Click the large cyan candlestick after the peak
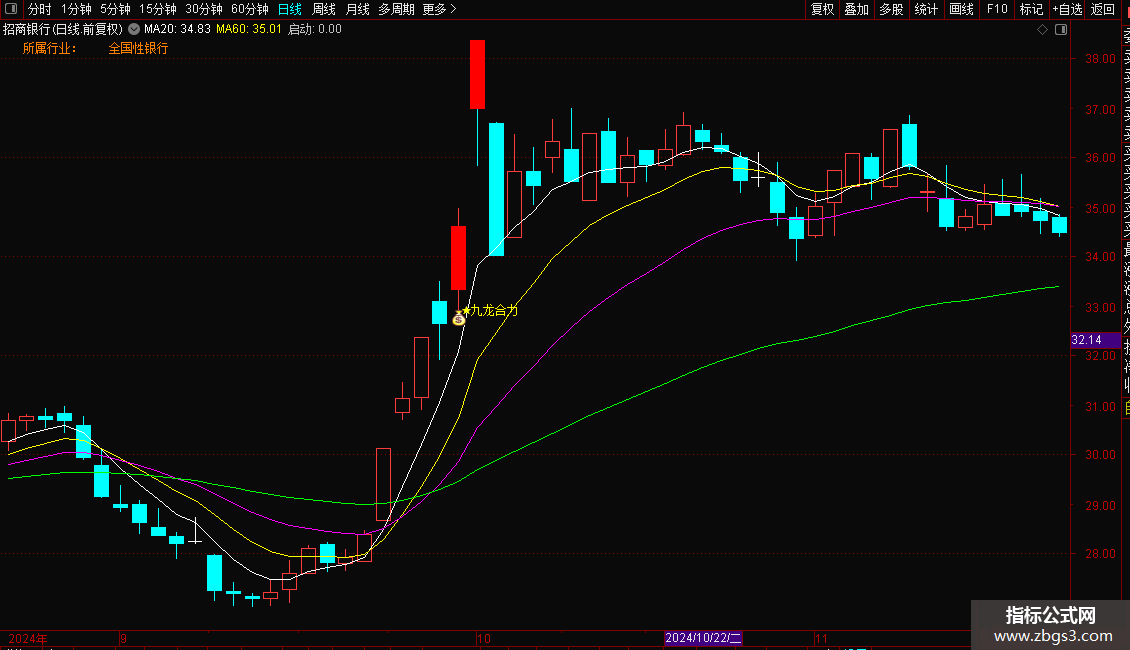1130x650 pixels. pyautogui.click(x=496, y=189)
